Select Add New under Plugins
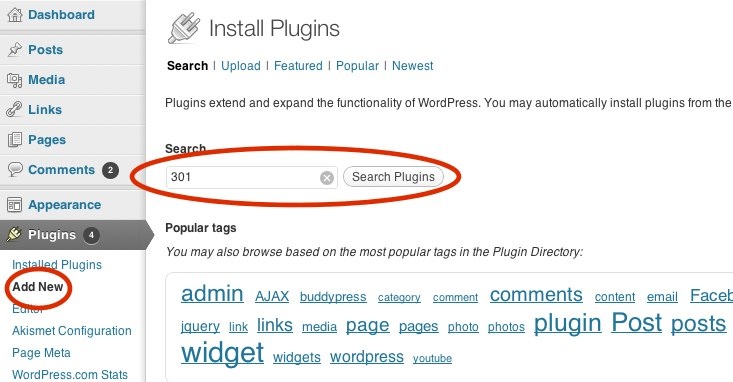Image resolution: width=733 pixels, height=382 pixels. click(x=37, y=287)
